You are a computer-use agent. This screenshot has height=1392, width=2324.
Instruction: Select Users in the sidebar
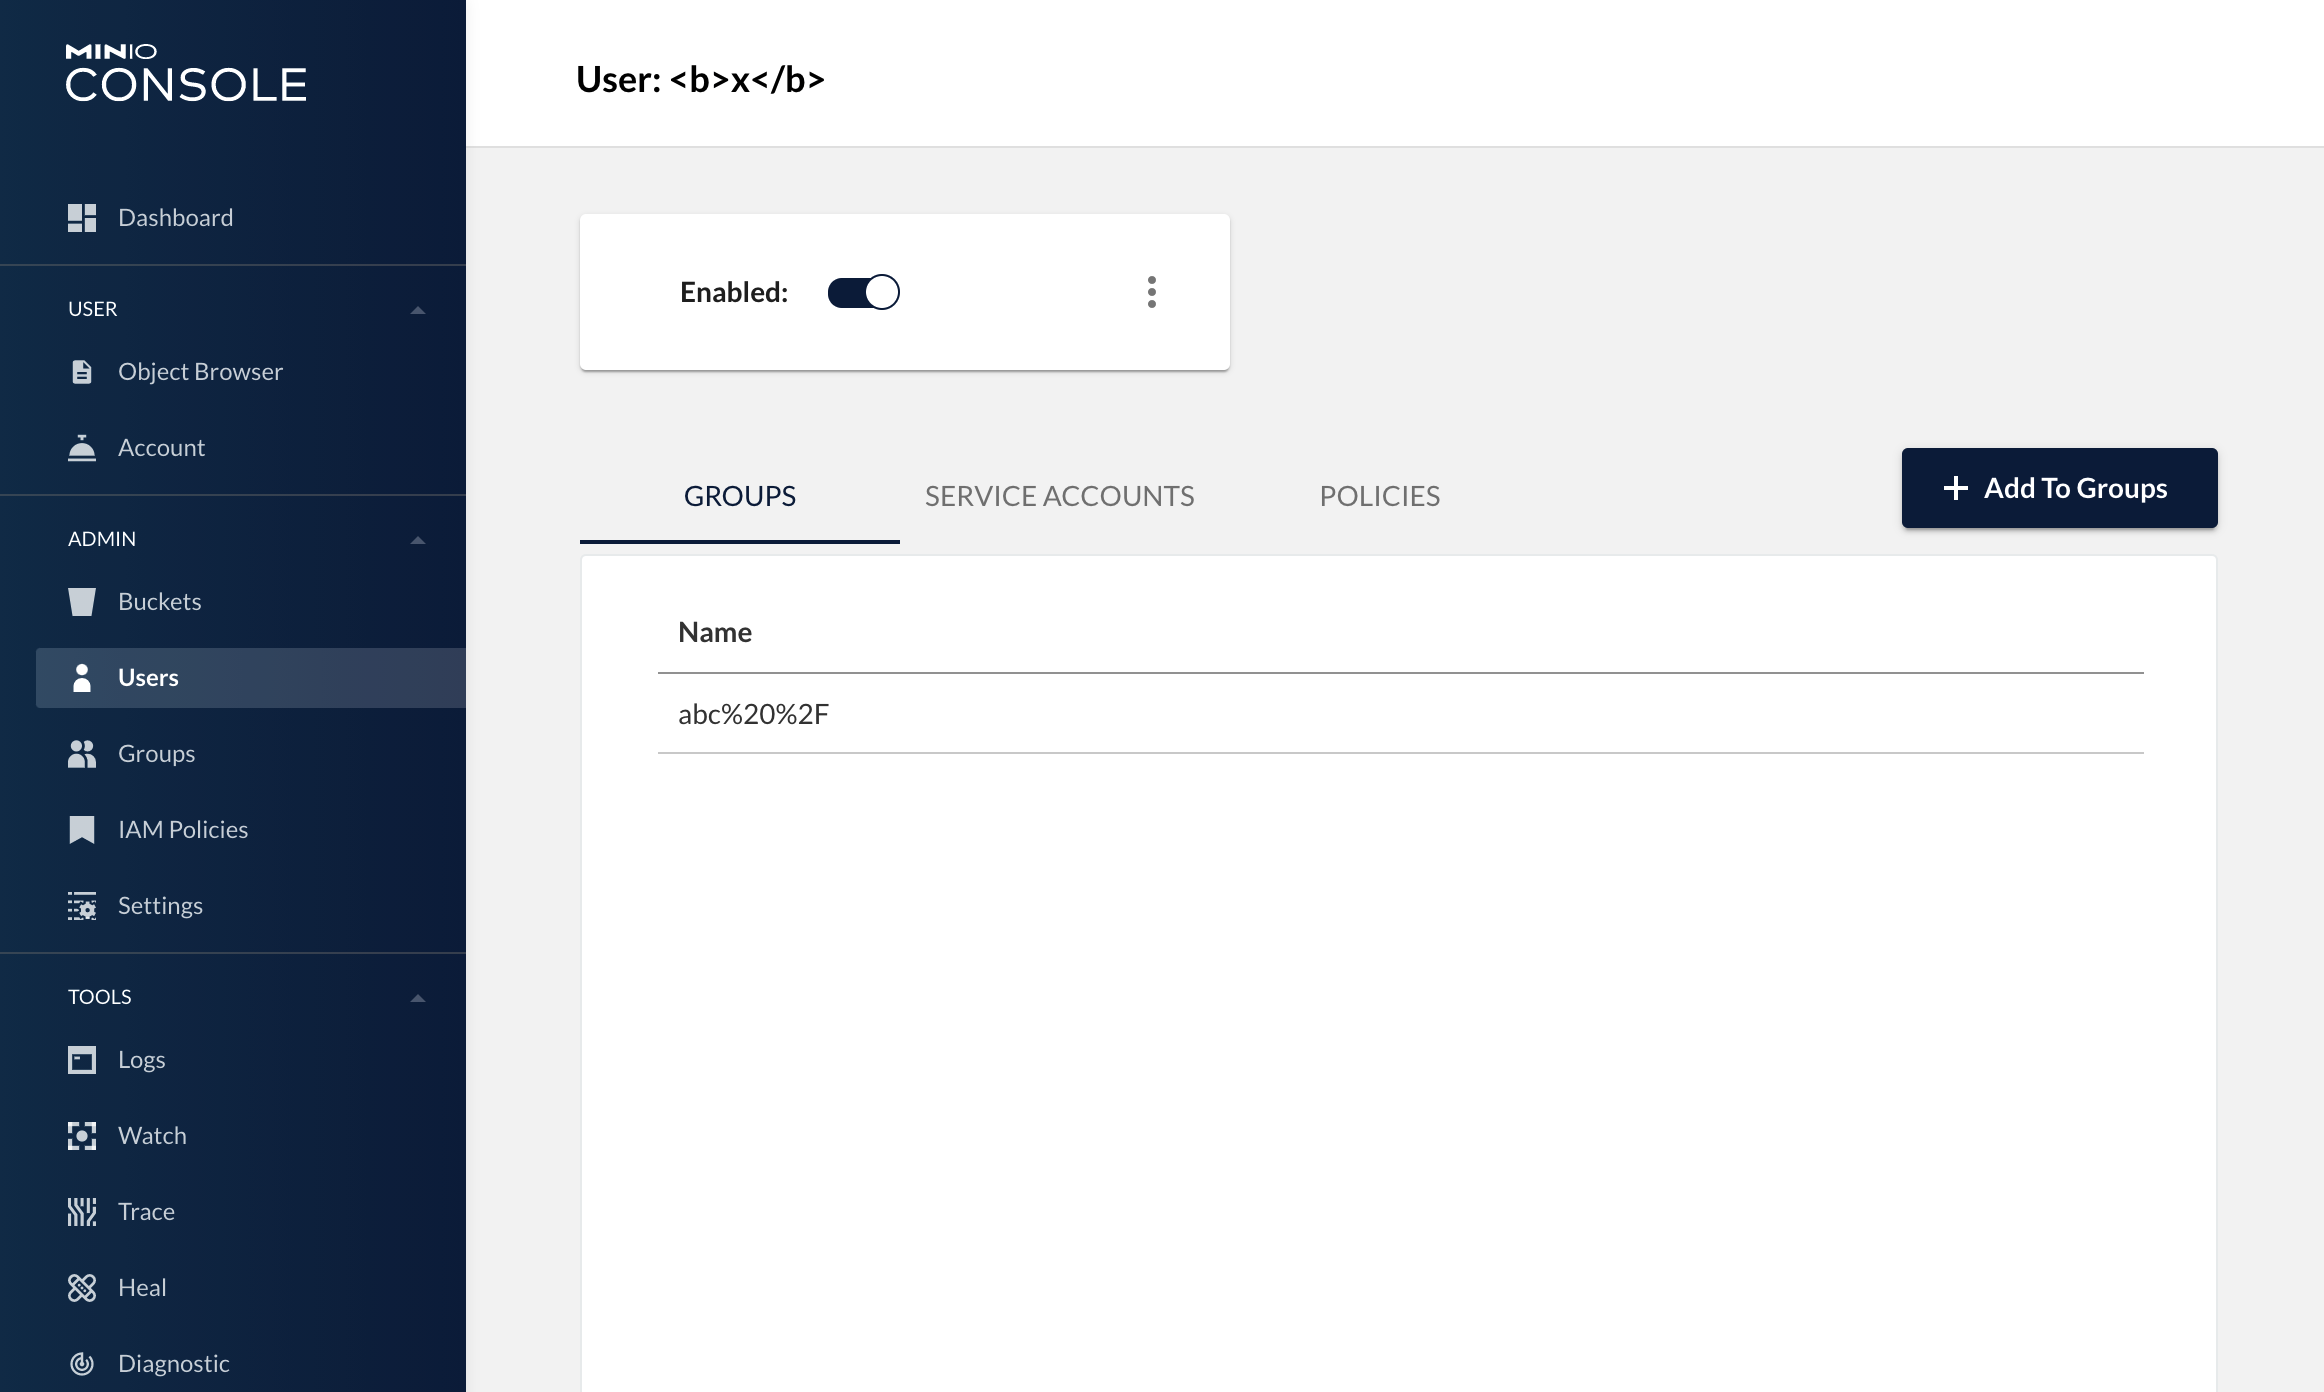(250, 678)
